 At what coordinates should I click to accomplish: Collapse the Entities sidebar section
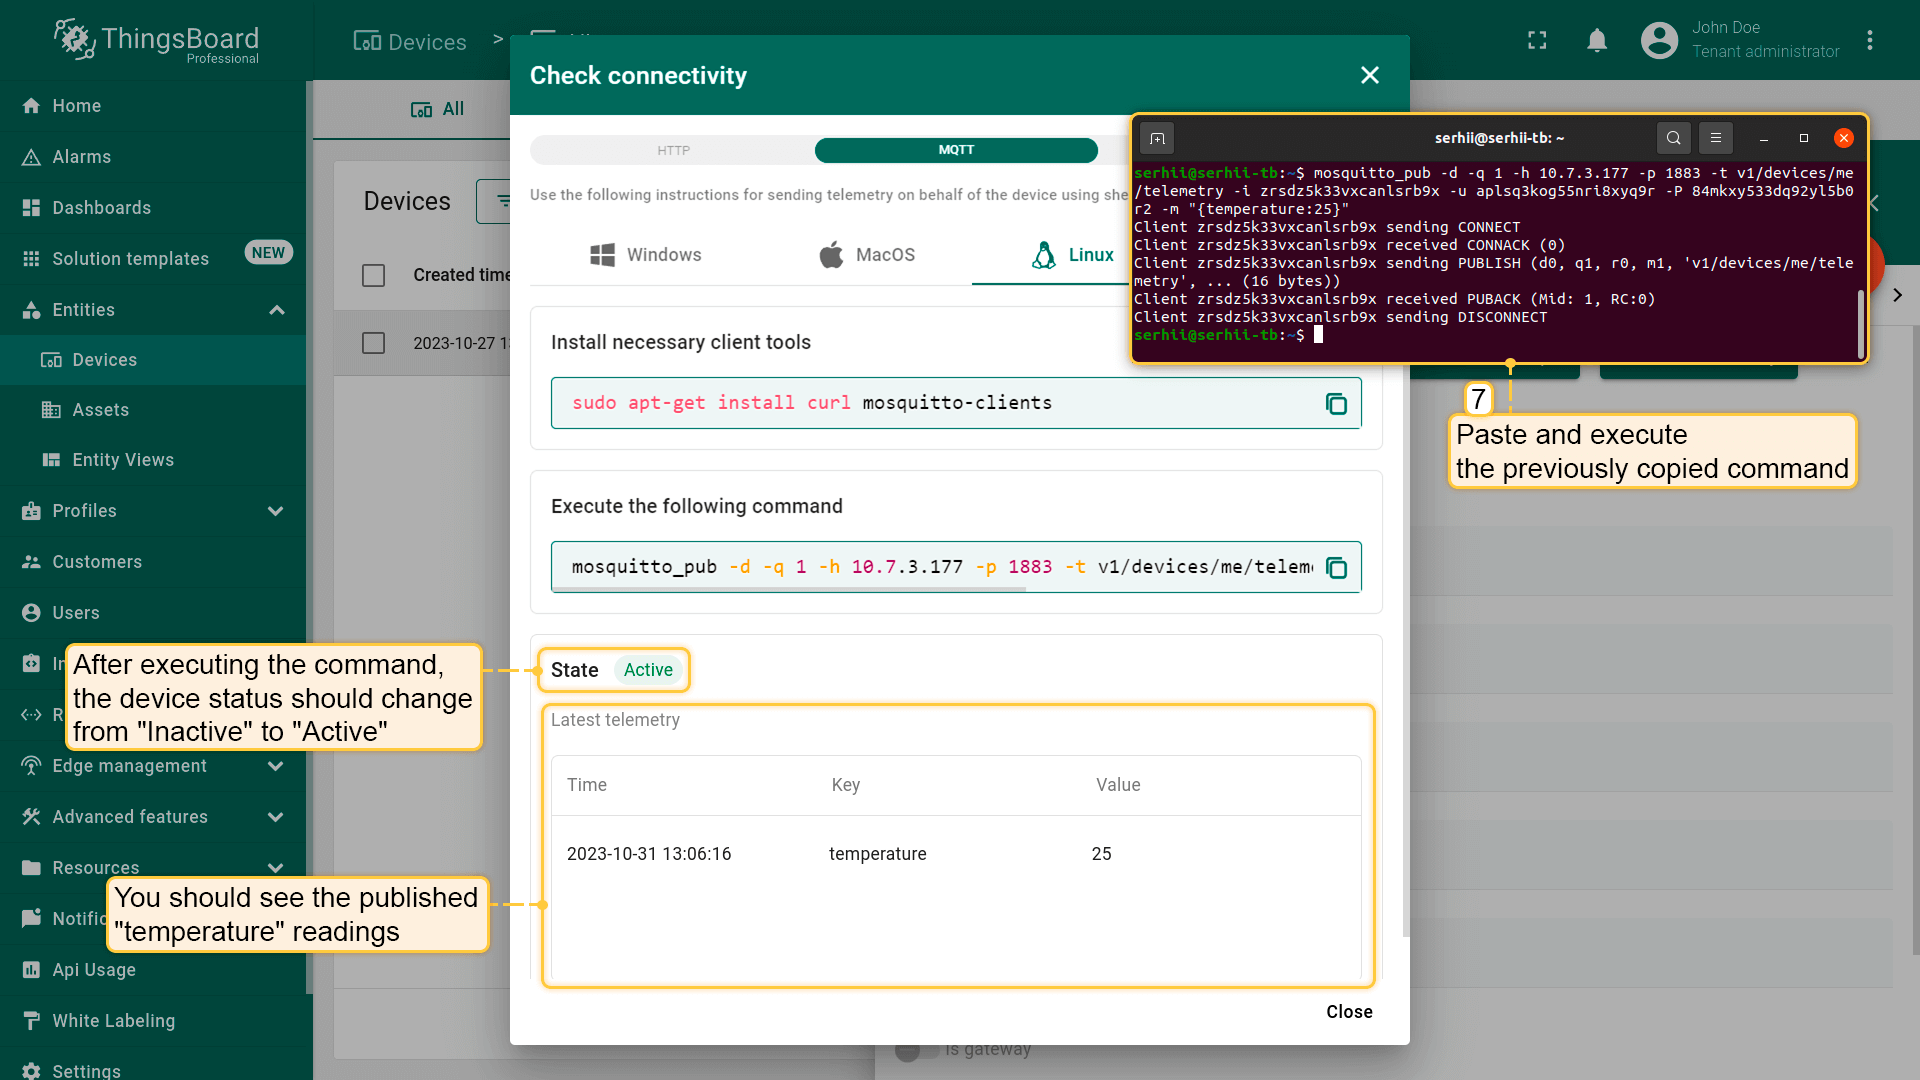(x=277, y=310)
